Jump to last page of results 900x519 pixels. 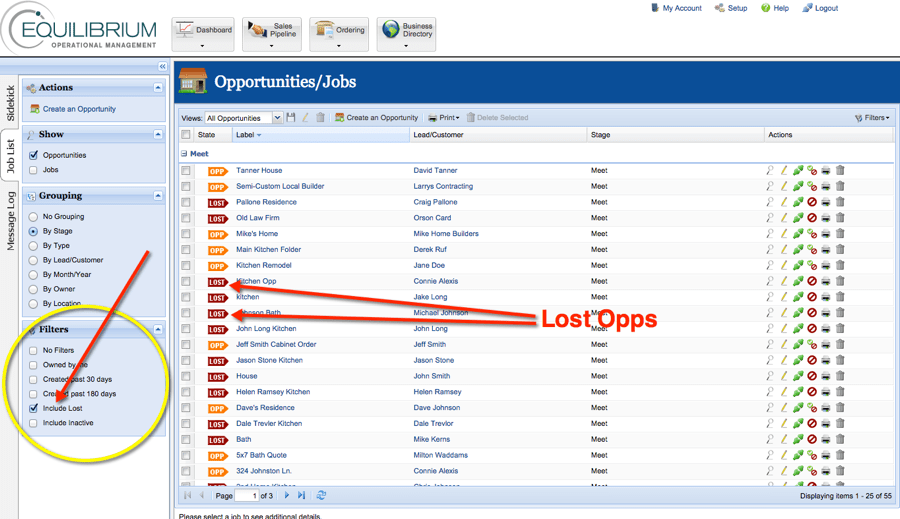click(301, 495)
